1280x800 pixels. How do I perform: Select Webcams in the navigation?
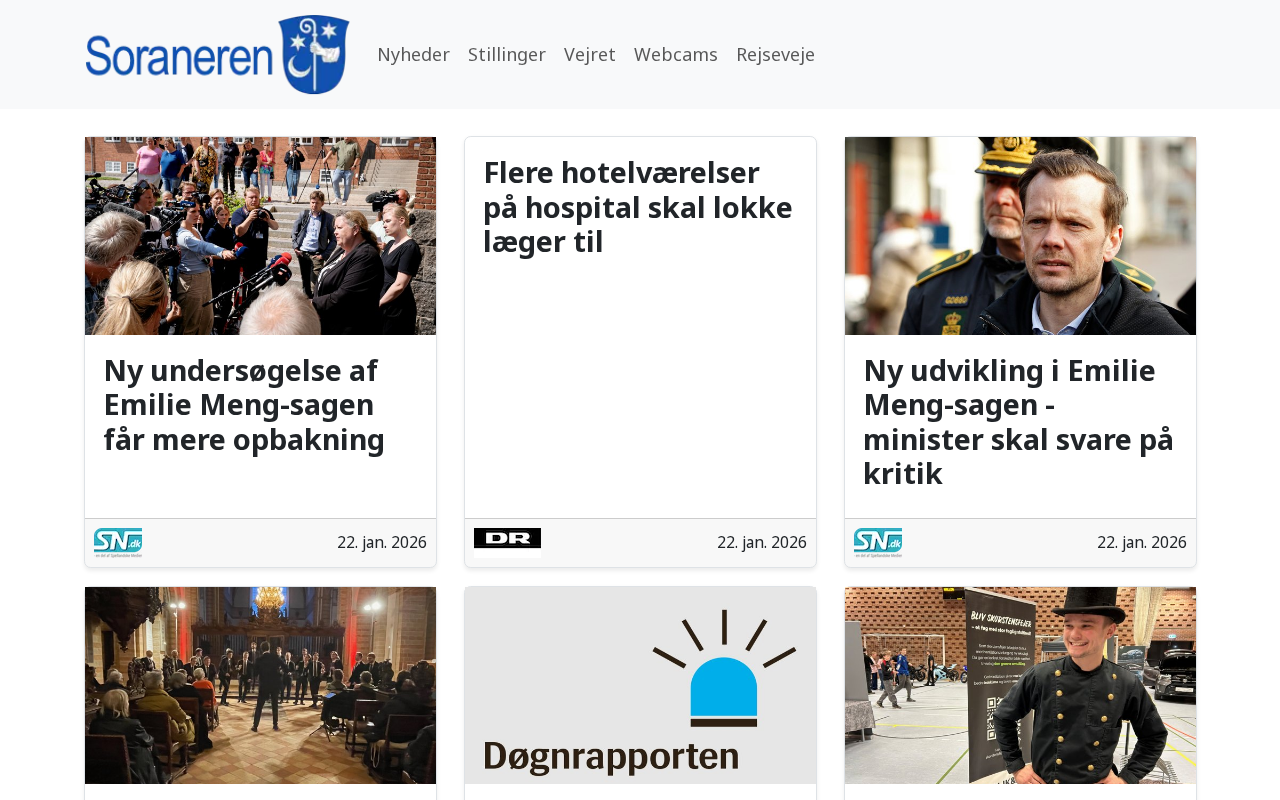click(x=676, y=54)
